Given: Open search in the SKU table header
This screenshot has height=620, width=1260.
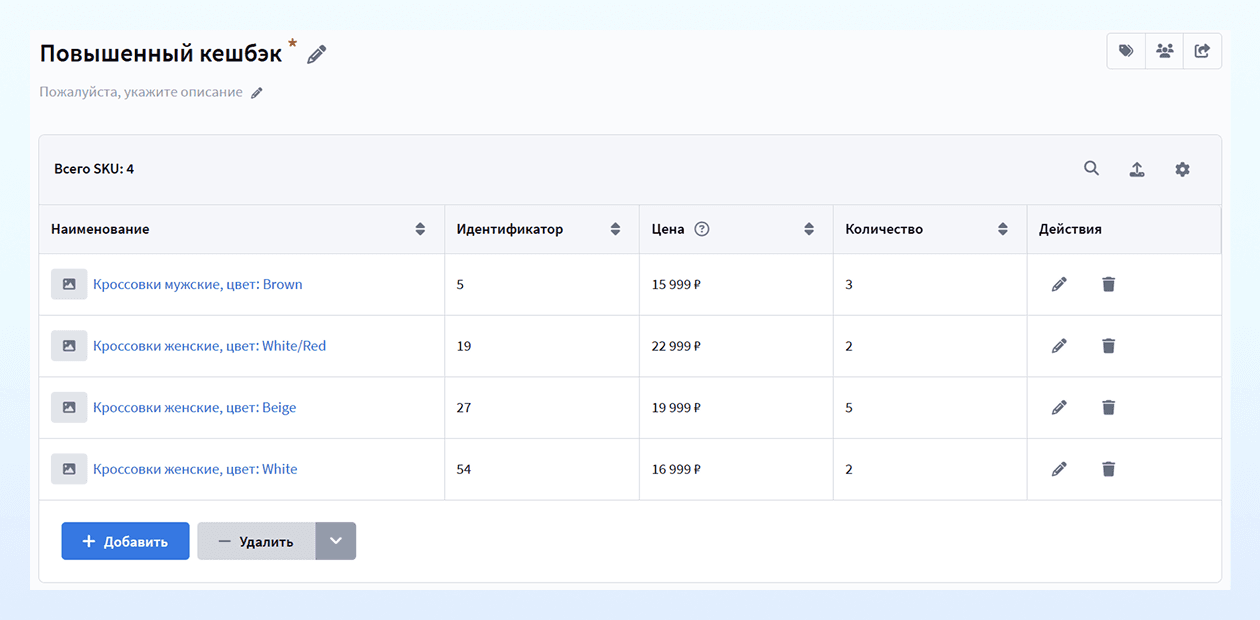Looking at the screenshot, I should click(1091, 169).
